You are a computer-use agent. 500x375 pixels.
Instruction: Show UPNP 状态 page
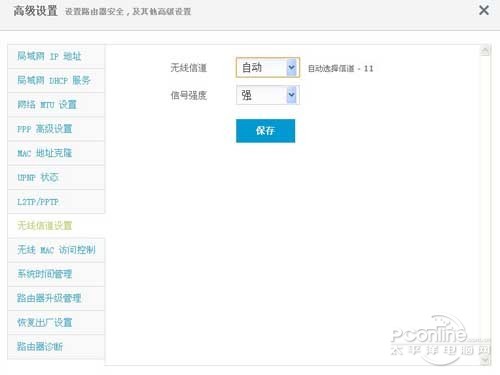[x=56, y=177]
